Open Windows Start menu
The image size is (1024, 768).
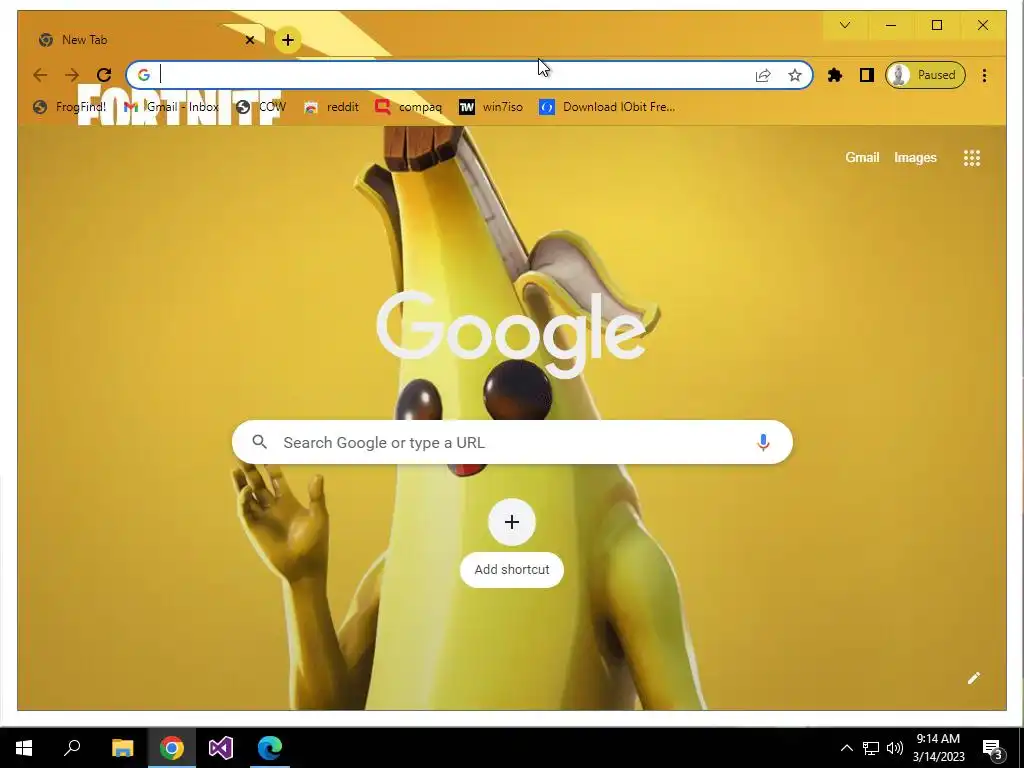24,748
